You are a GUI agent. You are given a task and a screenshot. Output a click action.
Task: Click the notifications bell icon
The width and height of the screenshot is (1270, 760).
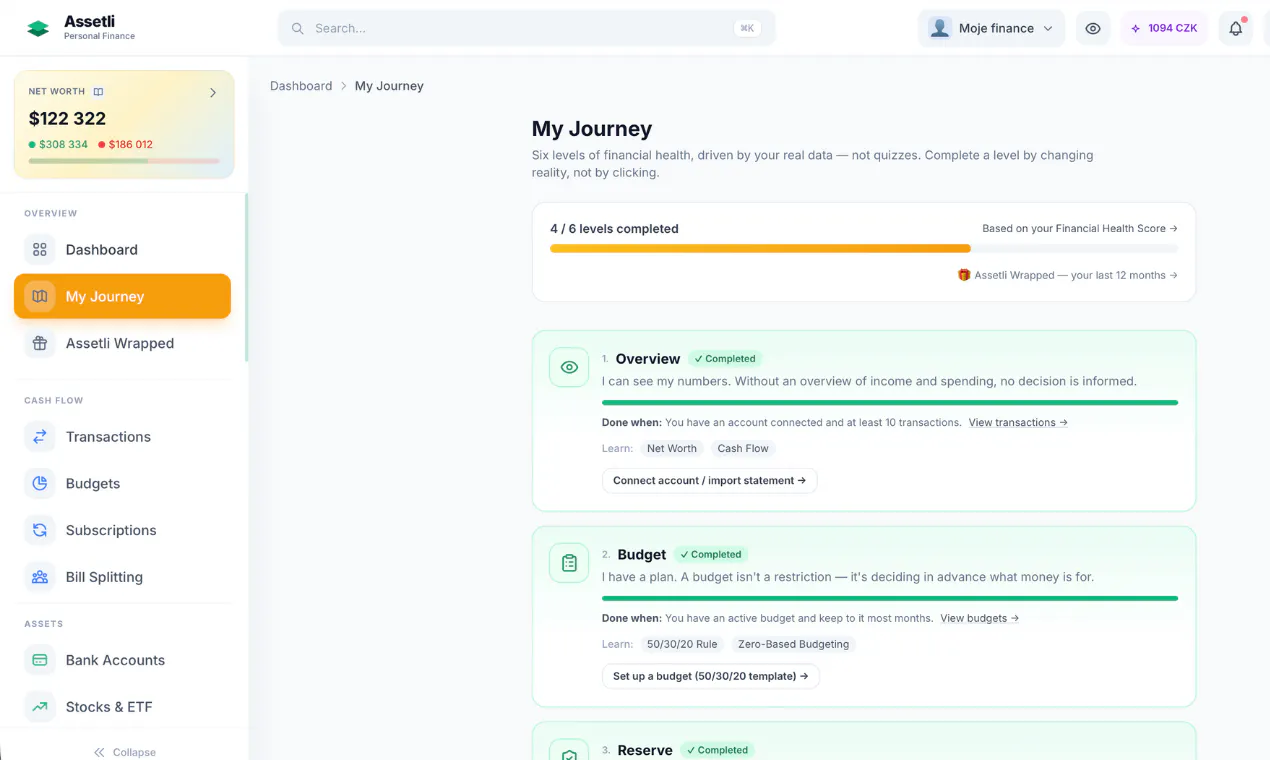click(x=1235, y=28)
